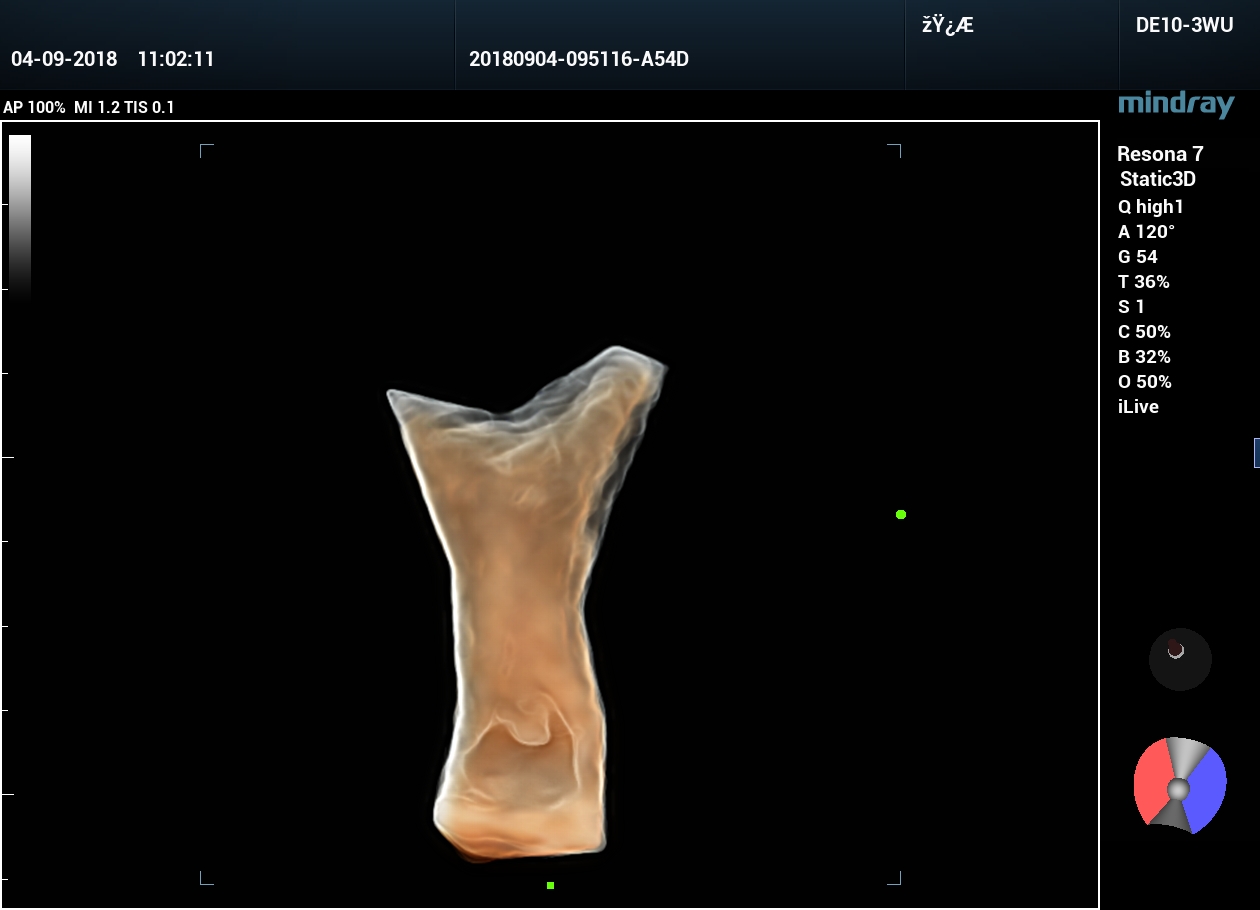Click the light source direction indicator
This screenshot has height=910, width=1260.
(1180, 659)
